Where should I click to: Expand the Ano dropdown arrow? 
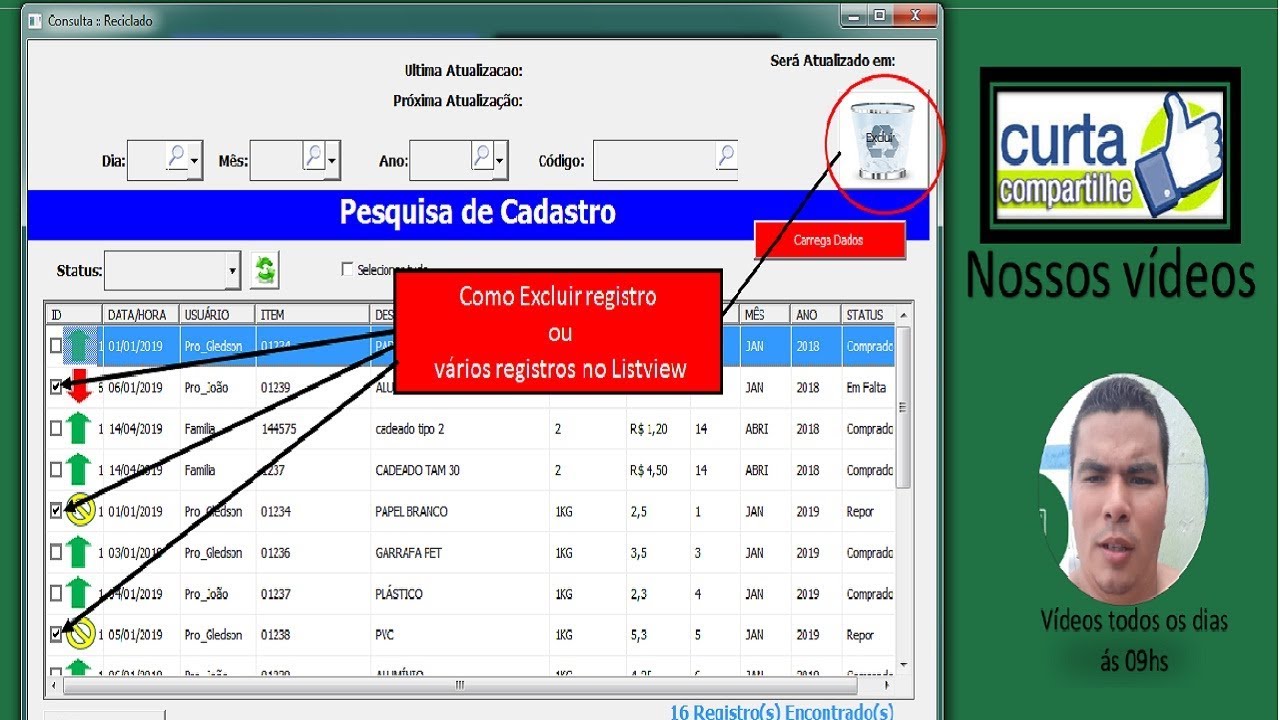tap(500, 160)
